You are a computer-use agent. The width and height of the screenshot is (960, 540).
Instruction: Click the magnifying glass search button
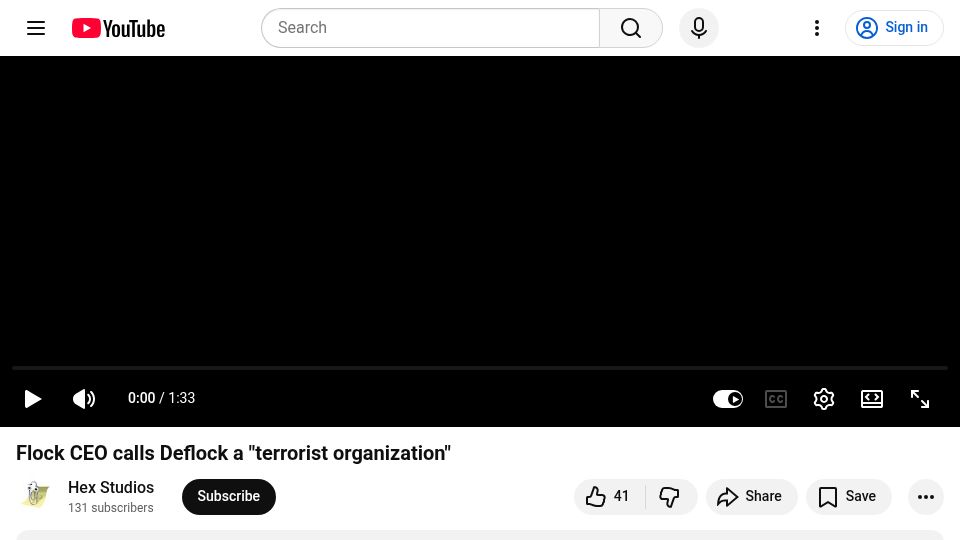click(x=631, y=28)
